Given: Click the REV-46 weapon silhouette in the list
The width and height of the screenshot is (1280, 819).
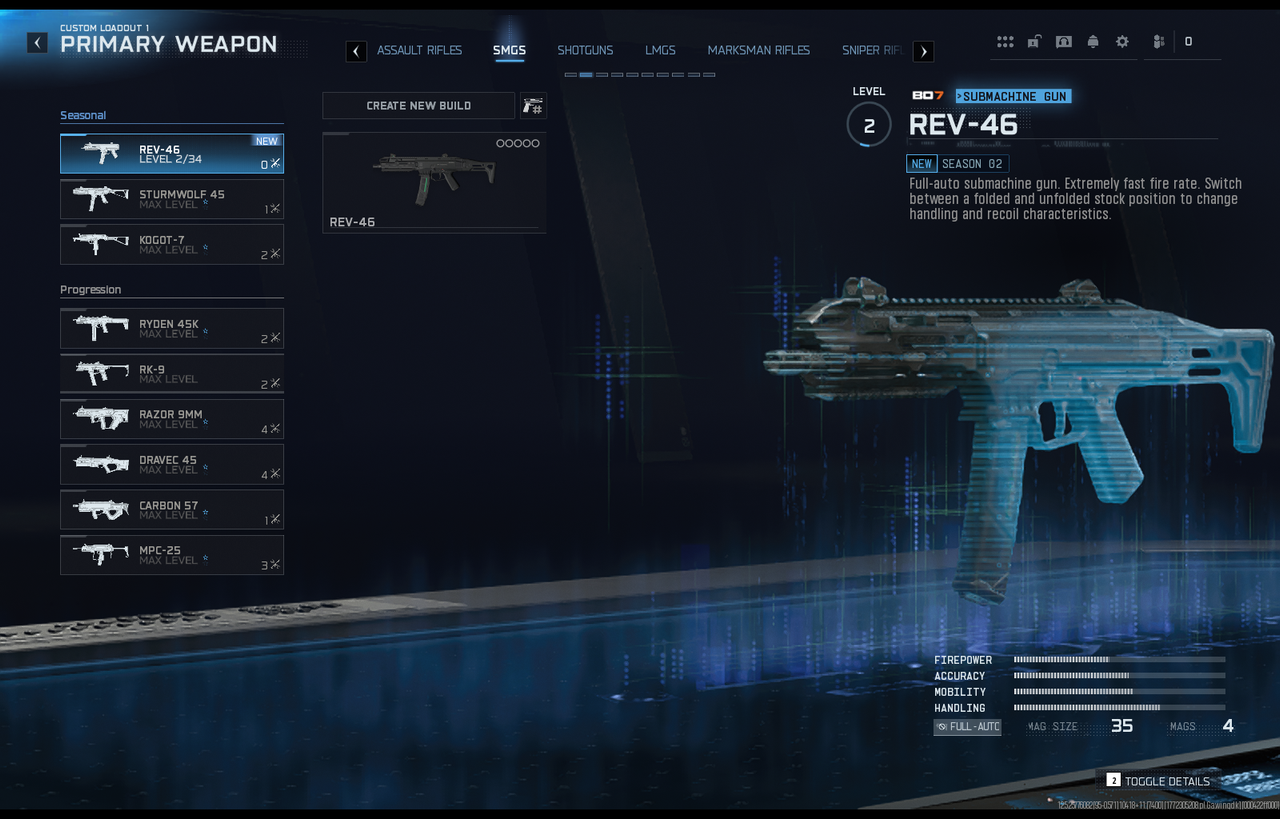Looking at the screenshot, I should pyautogui.click(x=100, y=153).
